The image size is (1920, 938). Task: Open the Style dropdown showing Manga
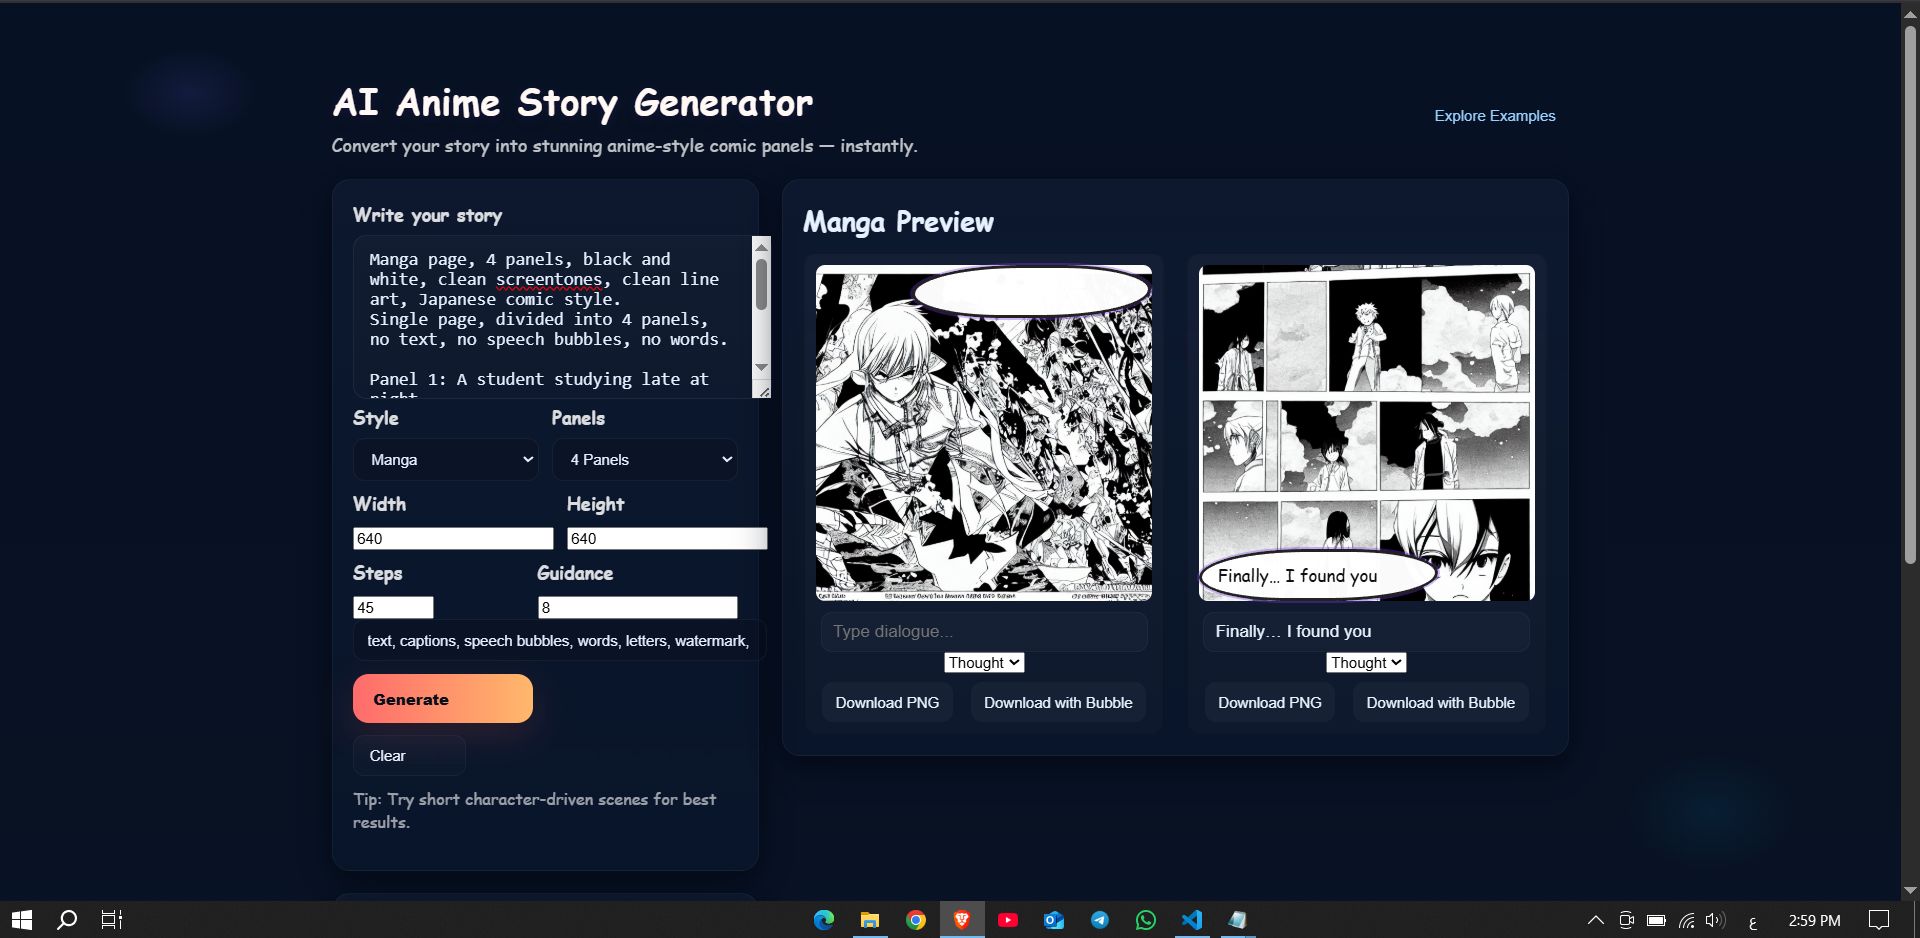tap(445, 460)
